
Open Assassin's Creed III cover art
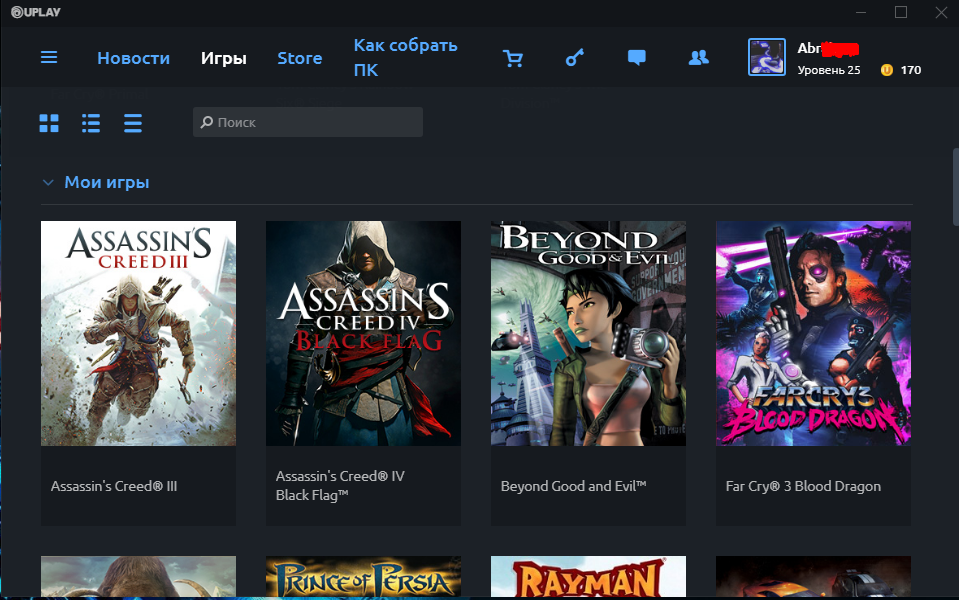tap(138, 333)
